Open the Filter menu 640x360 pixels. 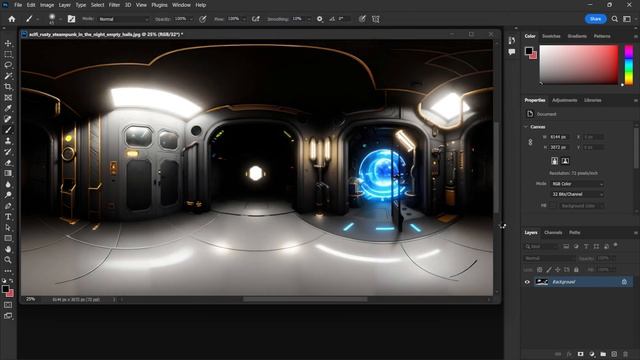tap(114, 5)
